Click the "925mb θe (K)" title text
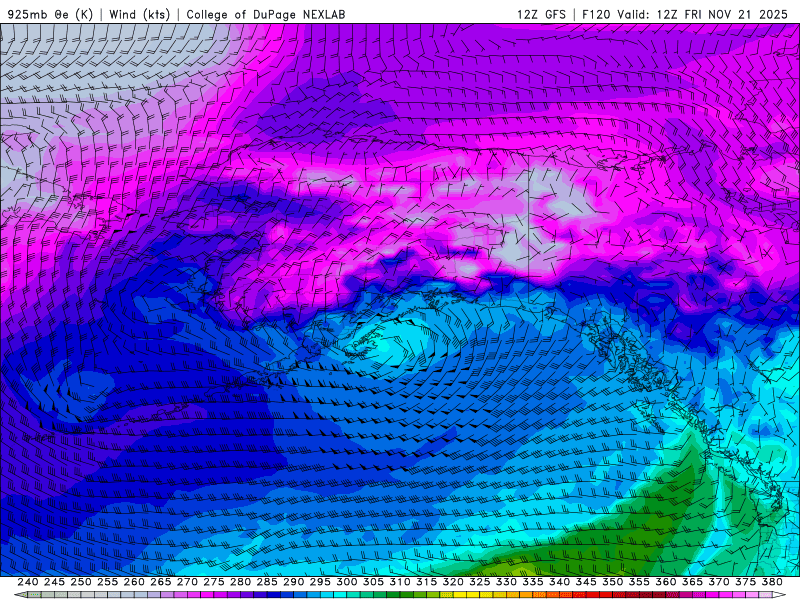 51,14
